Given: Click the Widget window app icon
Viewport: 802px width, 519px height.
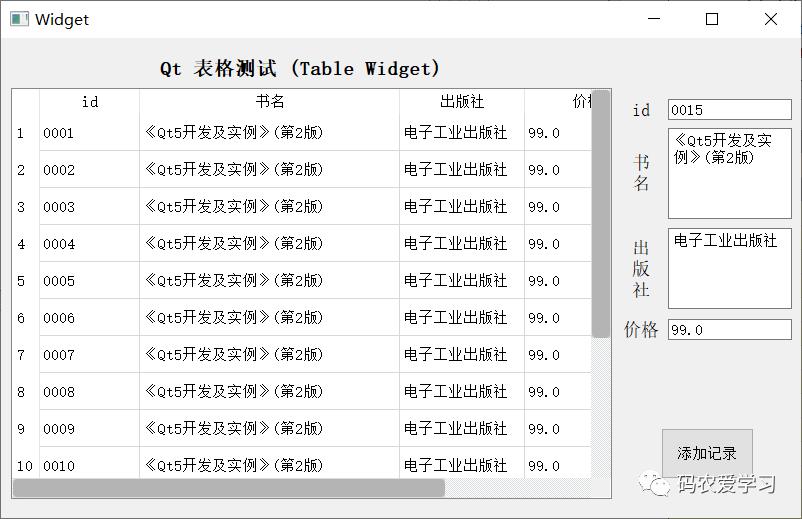Looking at the screenshot, I should [19, 19].
